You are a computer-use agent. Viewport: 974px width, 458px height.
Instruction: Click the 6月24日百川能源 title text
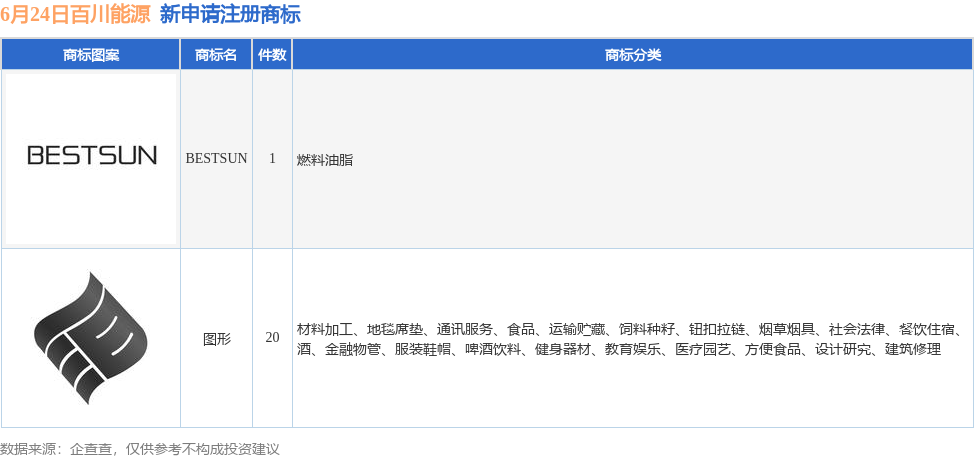(x=76, y=15)
